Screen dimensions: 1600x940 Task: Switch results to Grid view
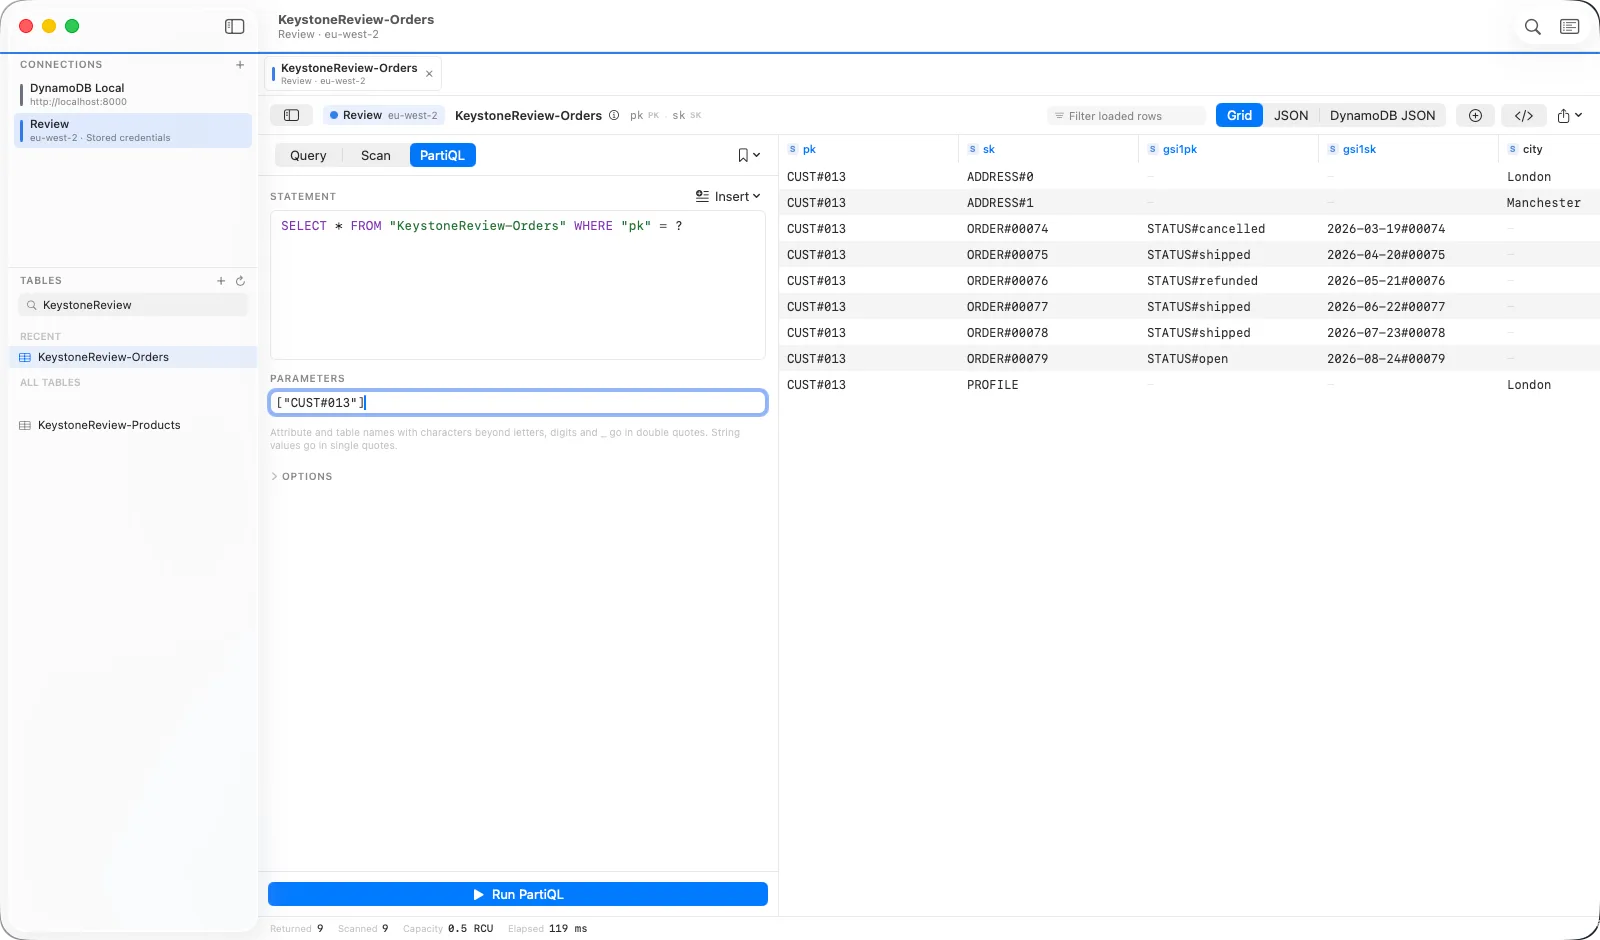(x=1239, y=115)
